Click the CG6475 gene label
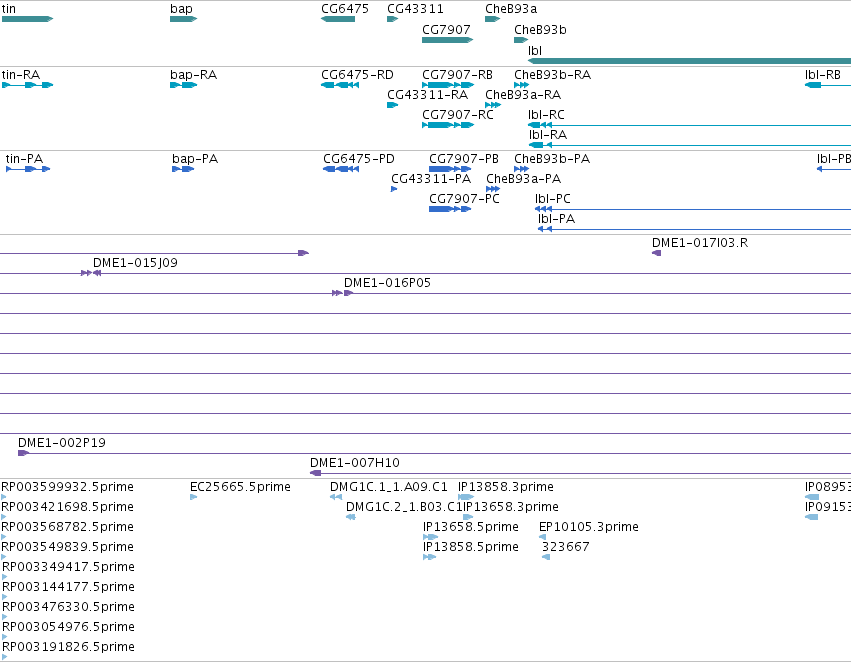The image size is (851, 662). click(345, 9)
